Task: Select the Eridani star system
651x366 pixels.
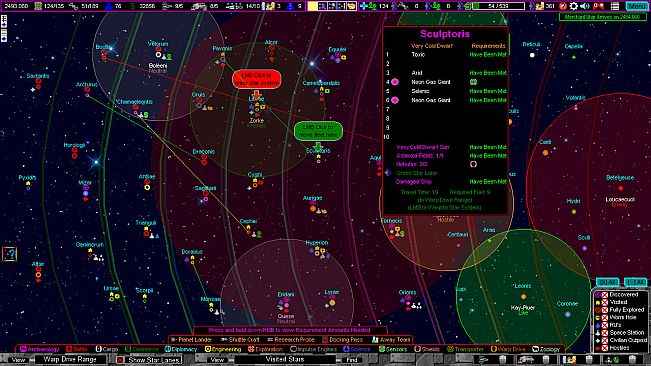Action: coord(286,304)
